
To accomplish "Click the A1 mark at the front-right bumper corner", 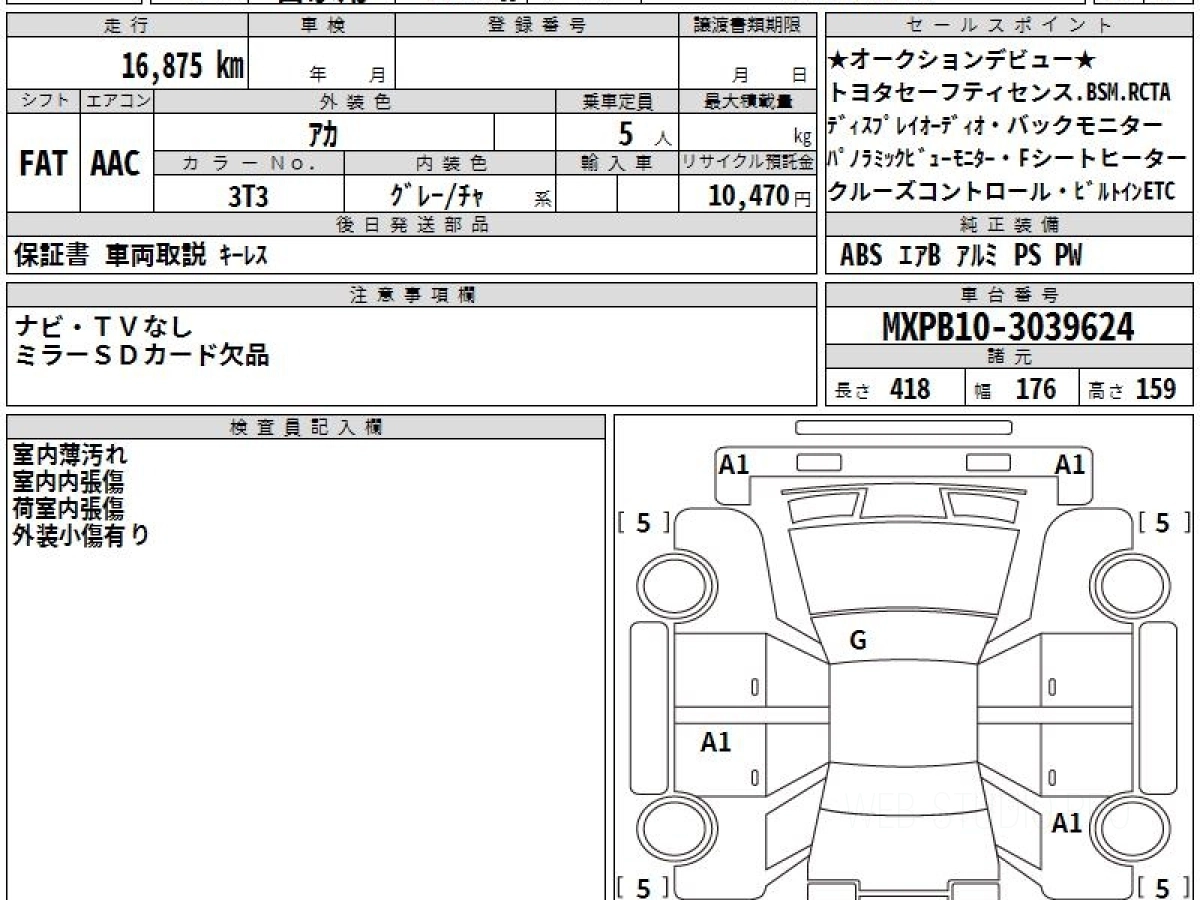I will pos(1070,464).
